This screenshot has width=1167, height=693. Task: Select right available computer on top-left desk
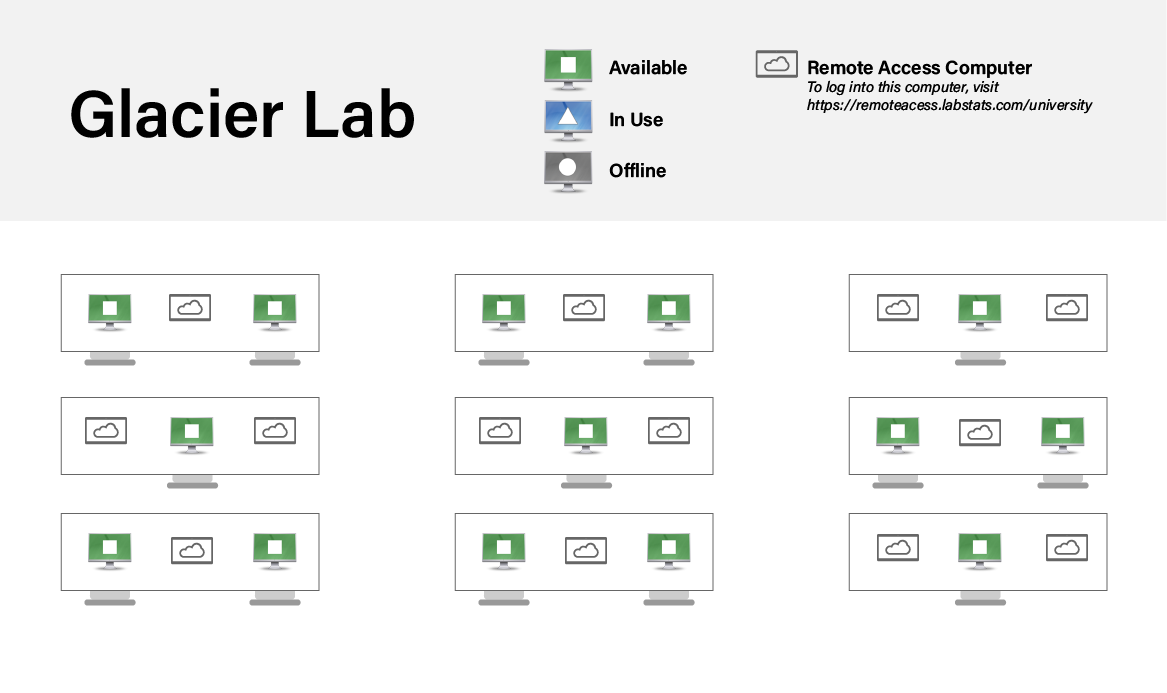[275, 312]
